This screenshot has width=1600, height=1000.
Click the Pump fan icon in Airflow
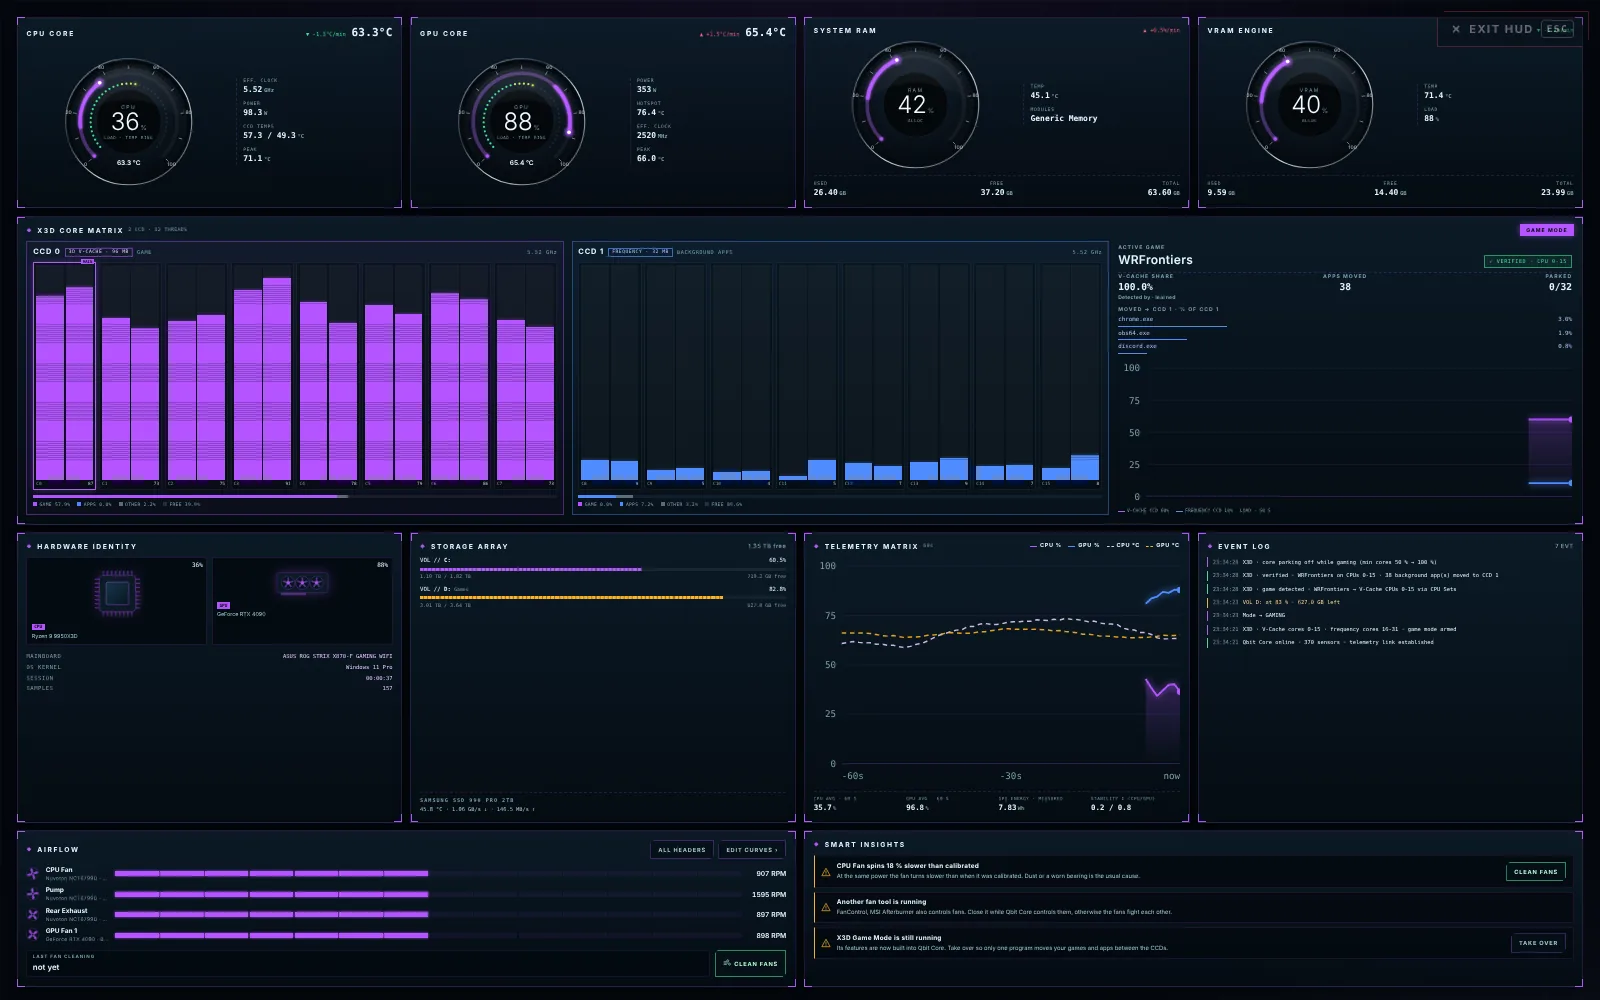(33, 893)
